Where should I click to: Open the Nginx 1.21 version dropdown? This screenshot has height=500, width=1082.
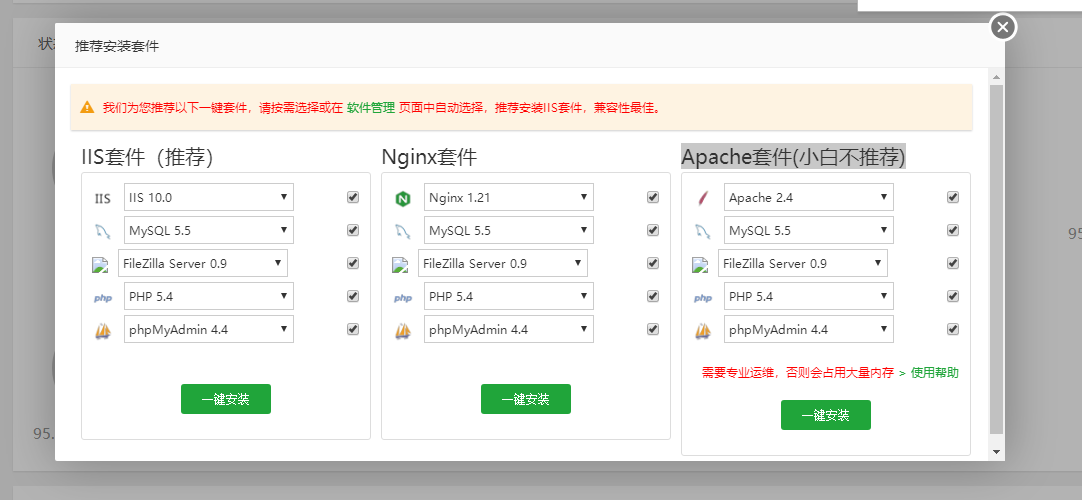[509, 197]
